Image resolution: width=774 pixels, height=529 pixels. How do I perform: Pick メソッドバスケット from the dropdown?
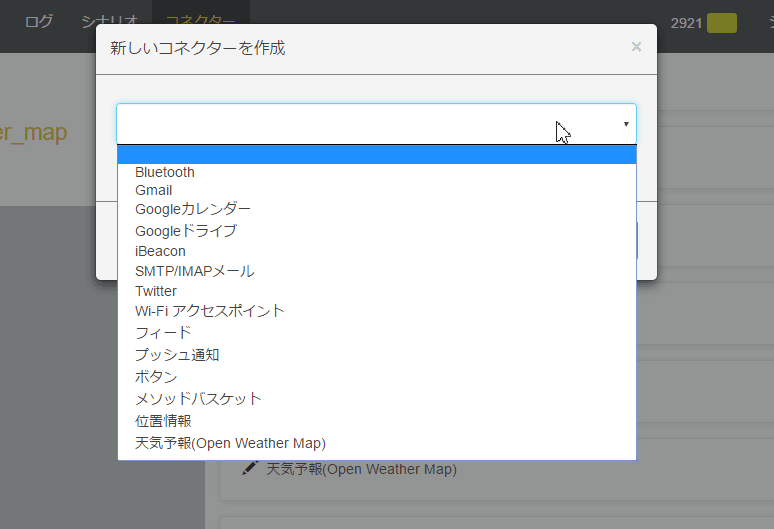(x=198, y=398)
